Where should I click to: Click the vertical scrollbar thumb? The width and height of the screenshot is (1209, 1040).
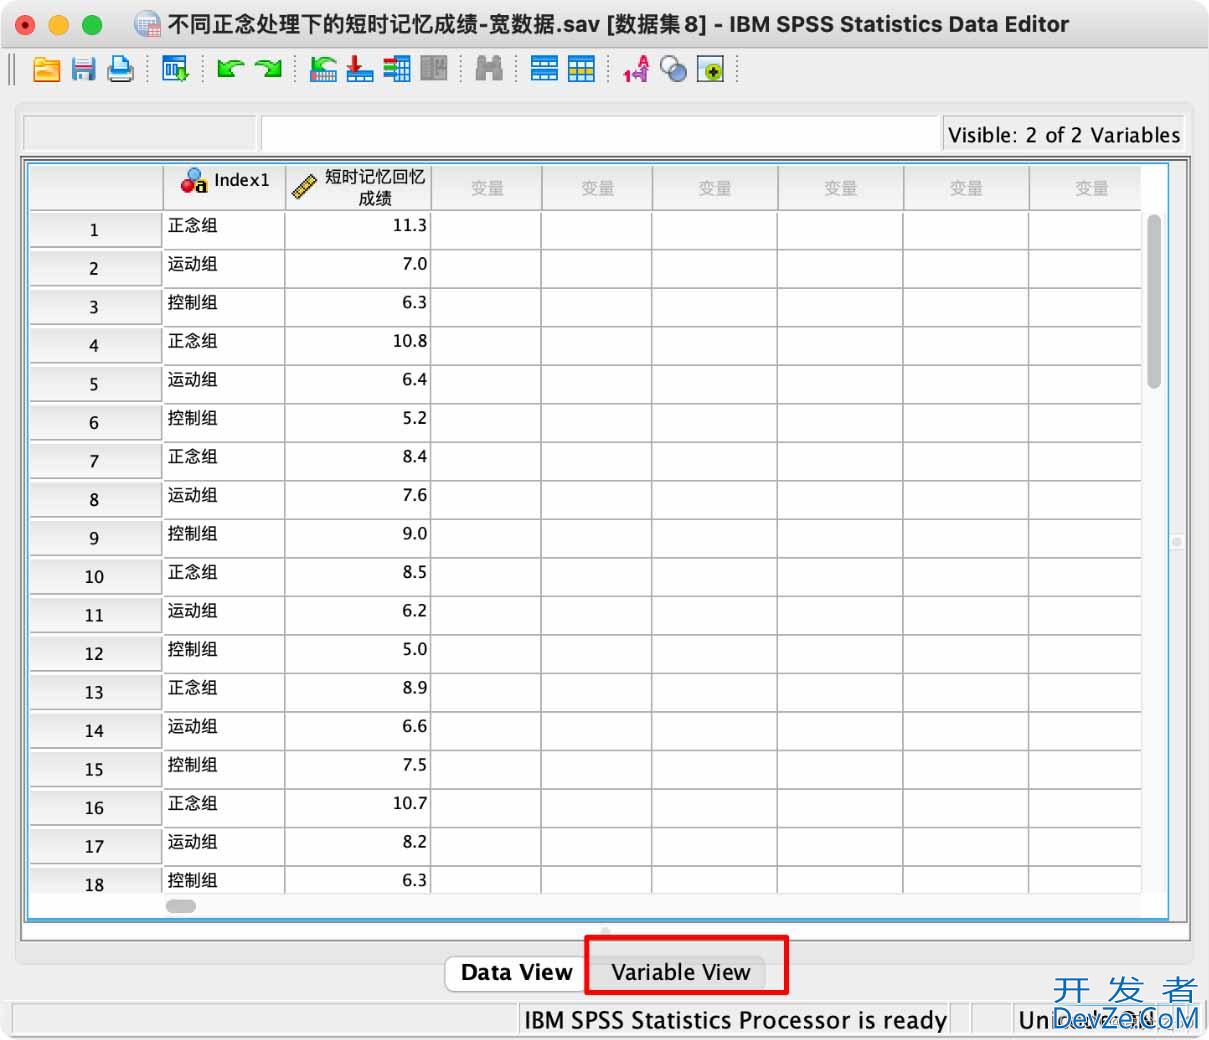(x=1154, y=301)
